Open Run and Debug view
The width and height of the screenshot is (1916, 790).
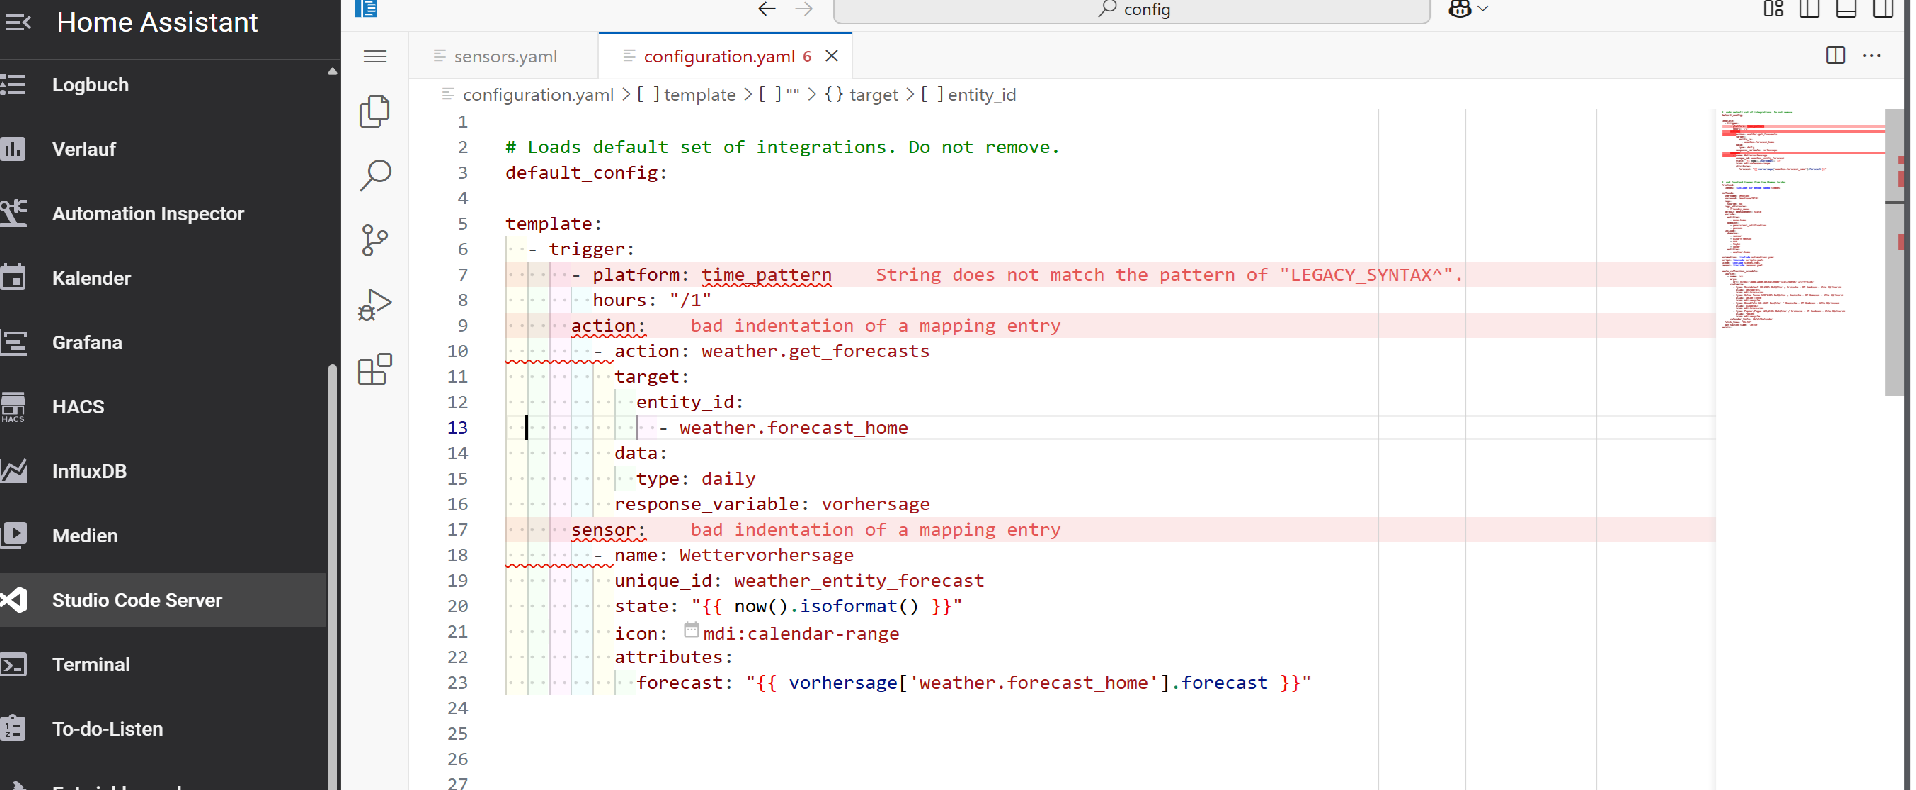(x=374, y=305)
